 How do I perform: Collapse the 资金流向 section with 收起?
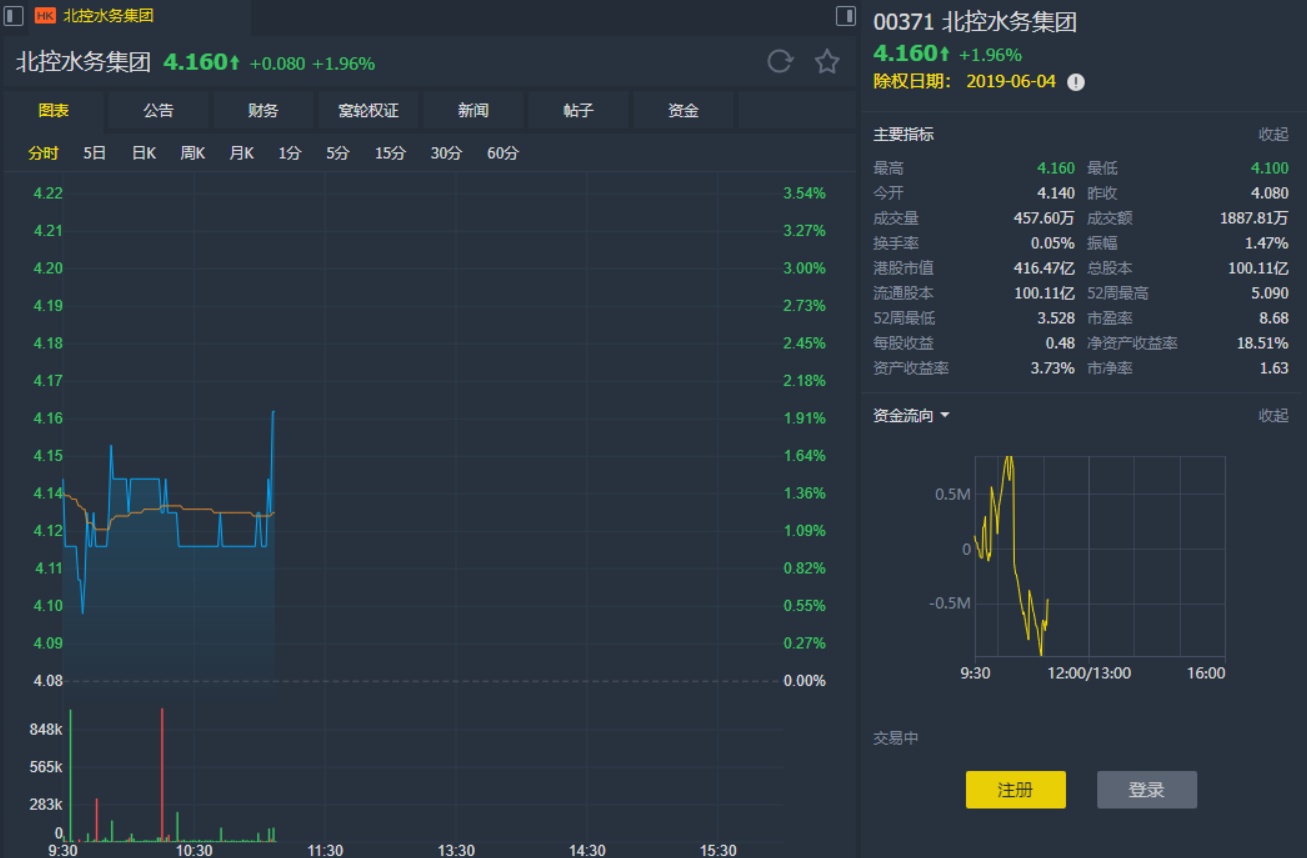click(x=1273, y=416)
